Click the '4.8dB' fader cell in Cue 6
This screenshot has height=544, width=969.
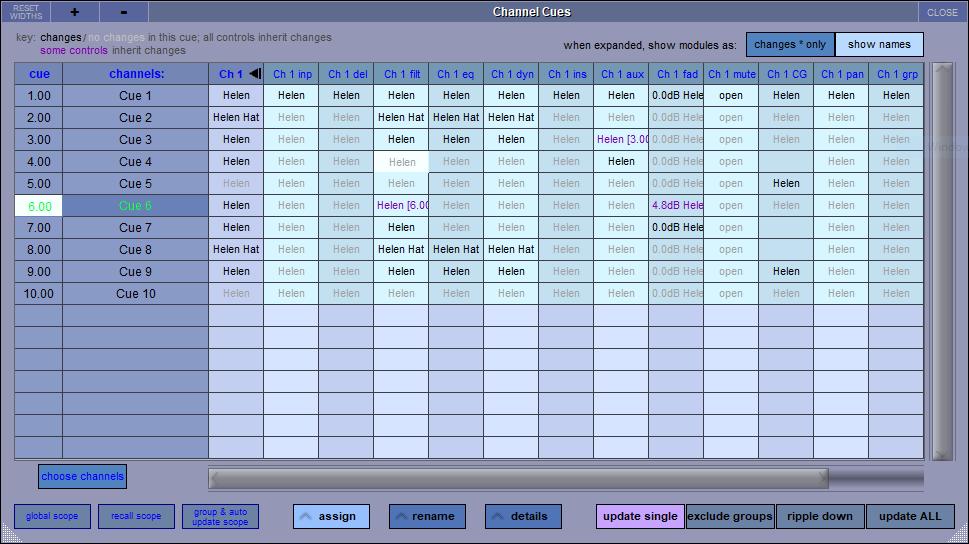pyautogui.click(x=677, y=205)
